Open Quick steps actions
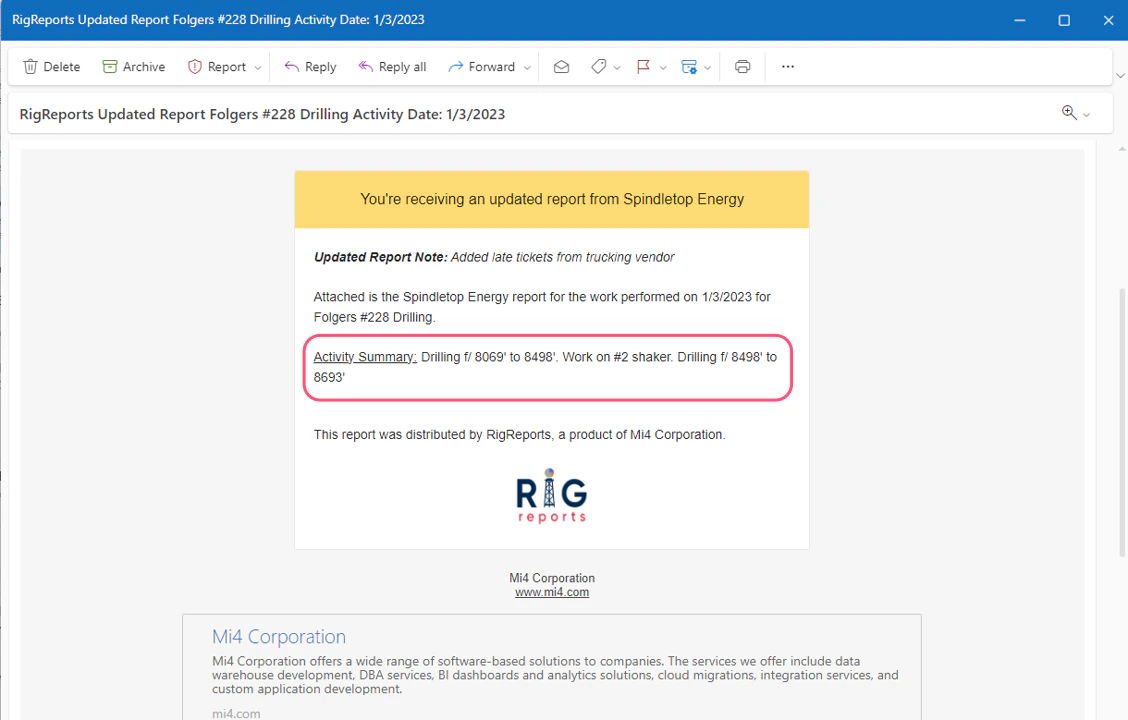Image resolution: width=1128 pixels, height=720 pixels. [690, 66]
